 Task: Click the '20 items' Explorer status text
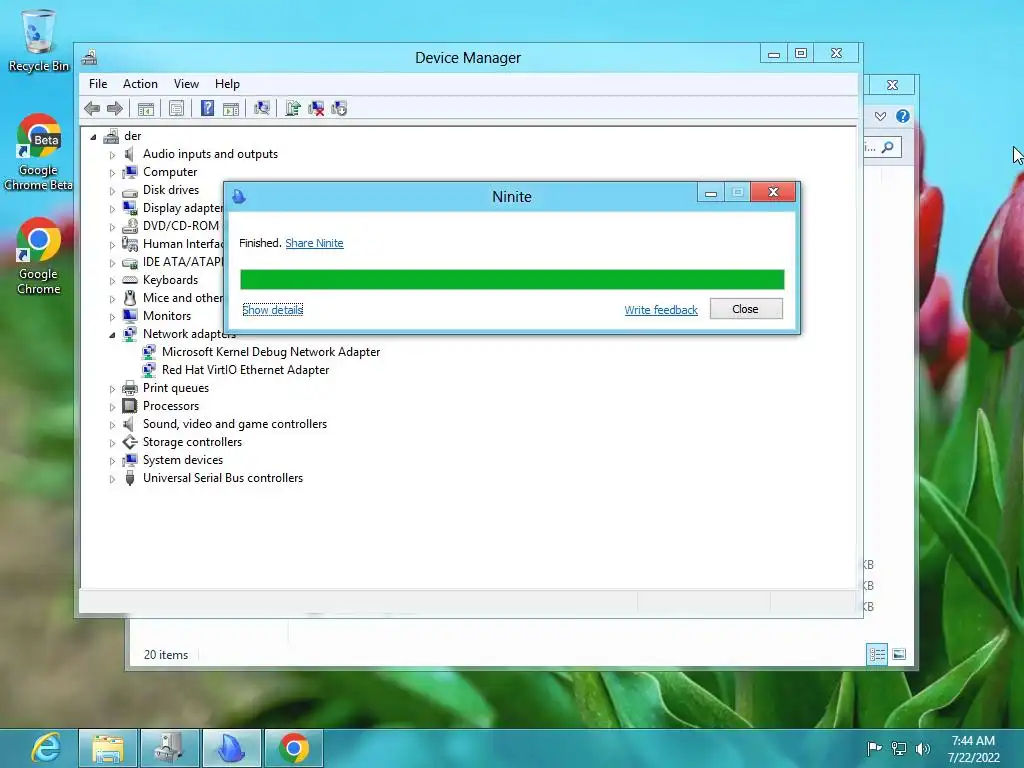[x=166, y=654]
